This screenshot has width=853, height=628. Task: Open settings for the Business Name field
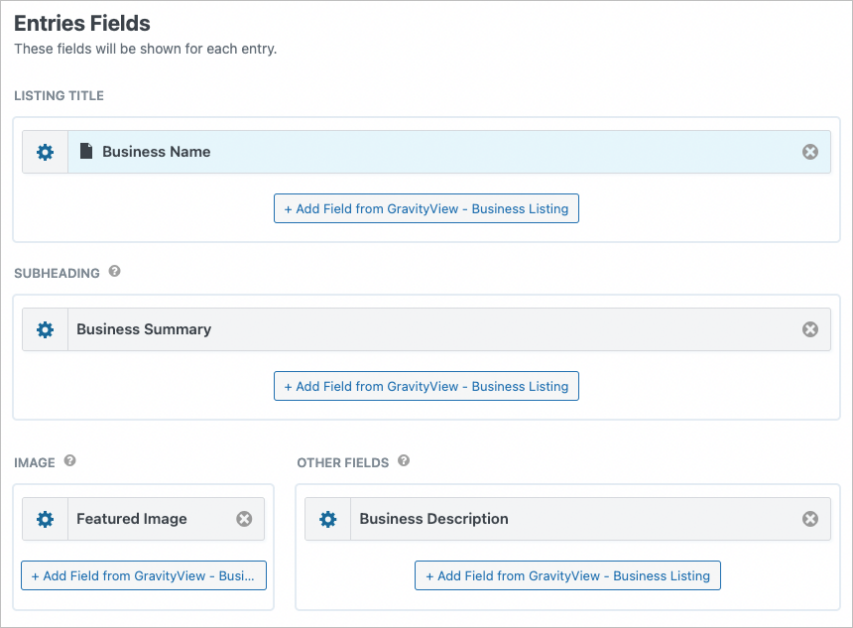point(44,152)
